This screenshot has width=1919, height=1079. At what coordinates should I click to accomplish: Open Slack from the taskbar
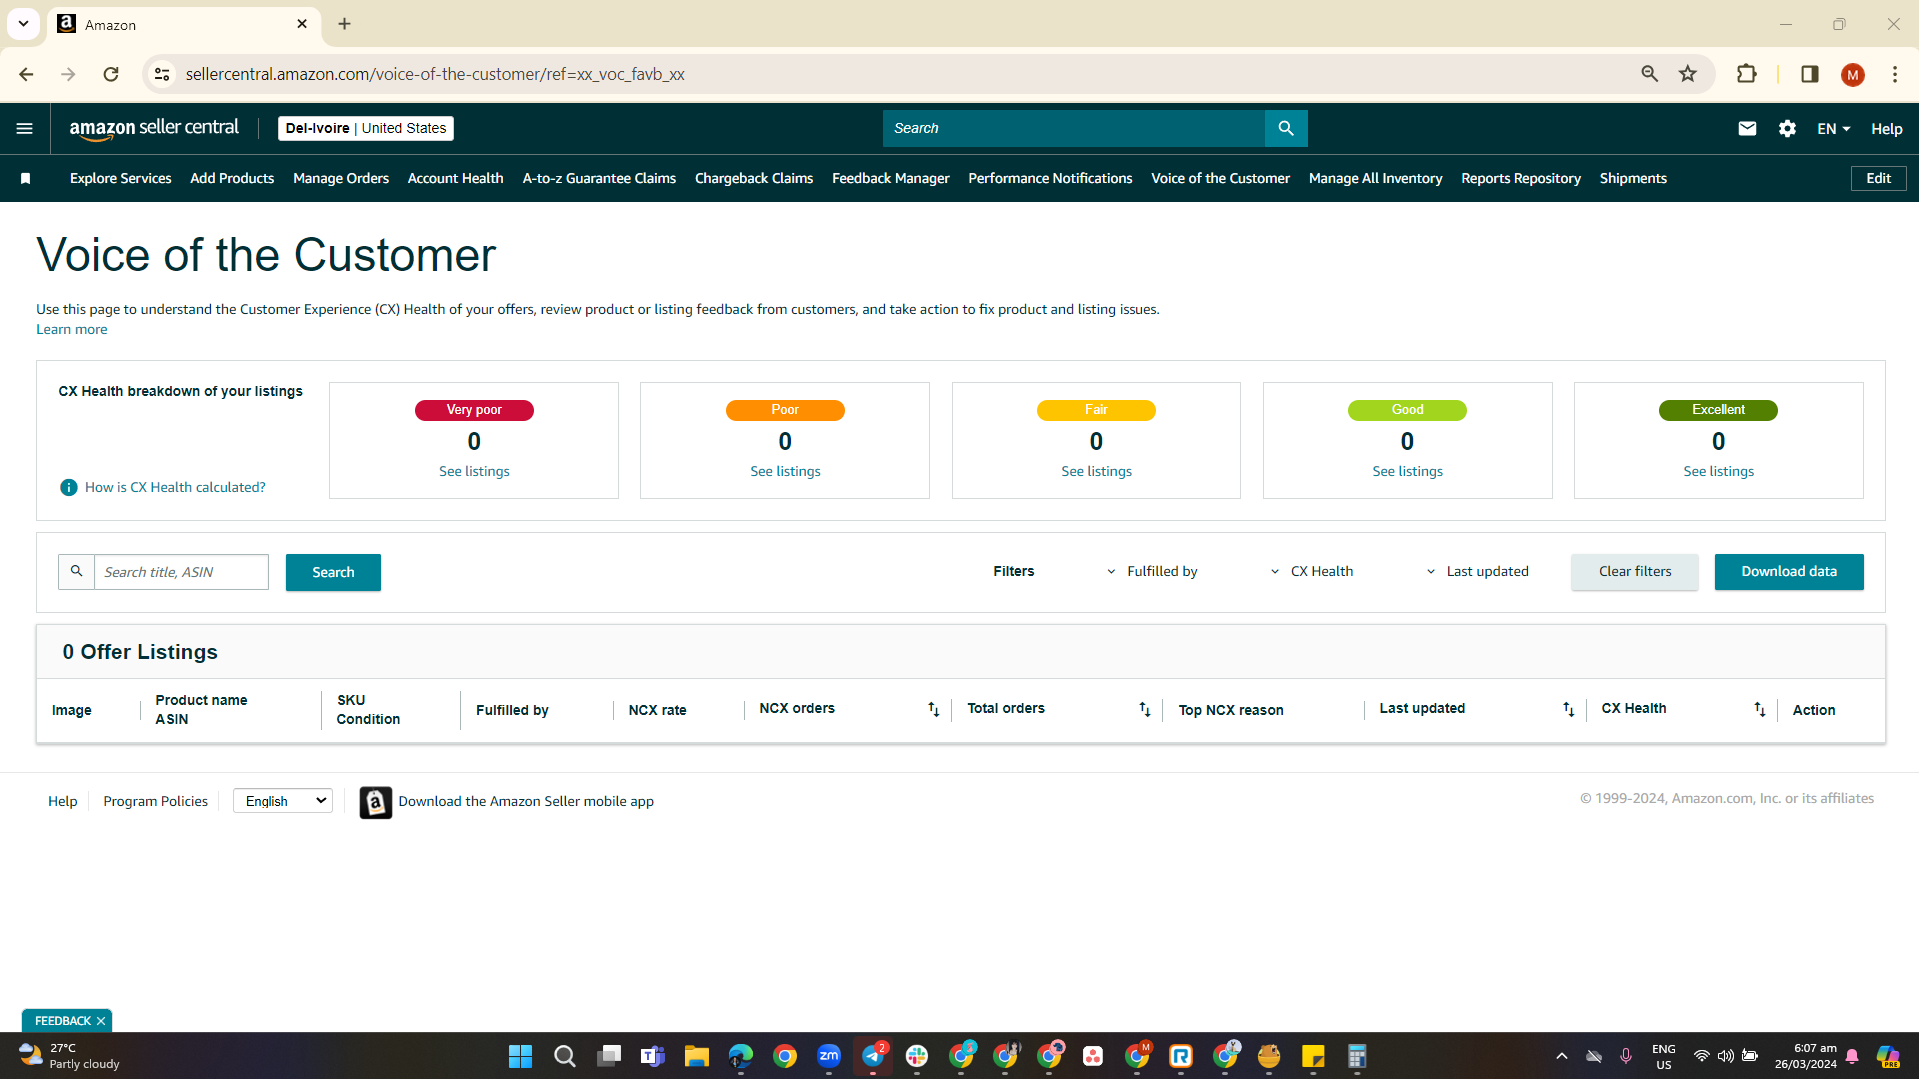point(917,1056)
